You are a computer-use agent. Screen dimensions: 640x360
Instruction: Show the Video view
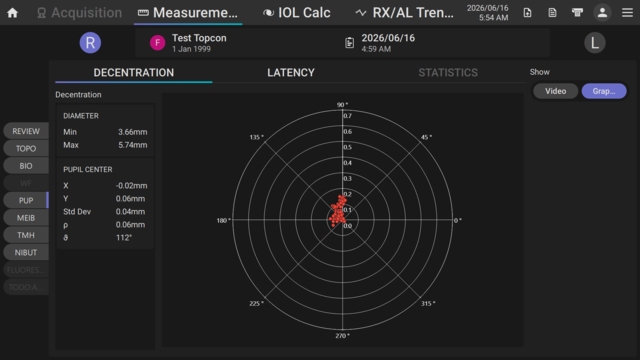click(556, 91)
